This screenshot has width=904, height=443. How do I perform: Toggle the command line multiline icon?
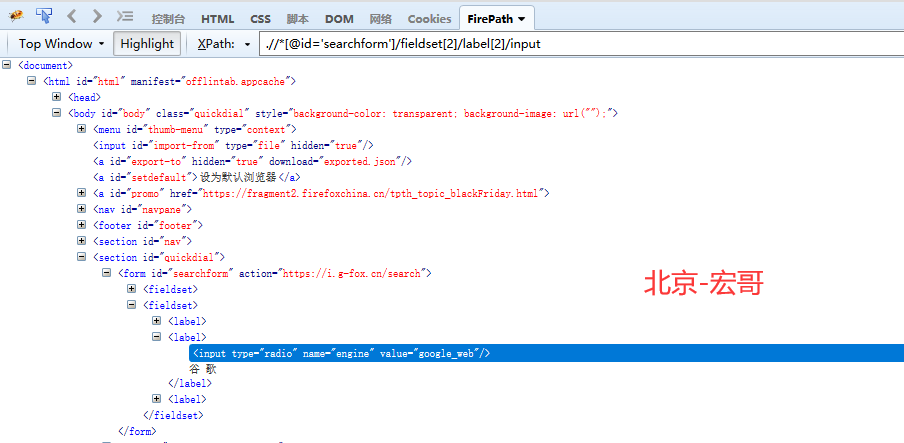click(125, 16)
